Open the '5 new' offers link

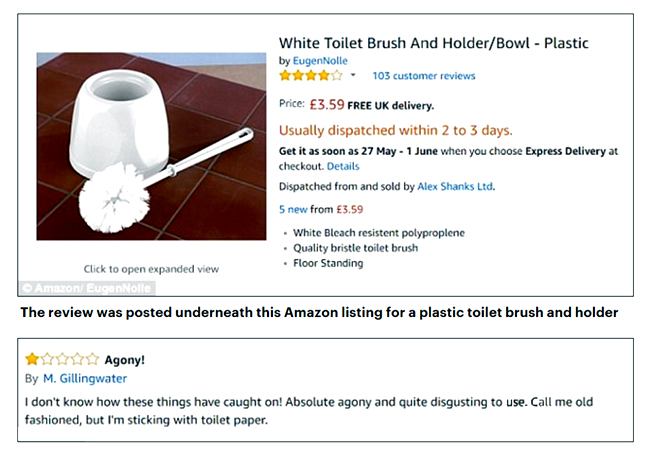point(296,209)
